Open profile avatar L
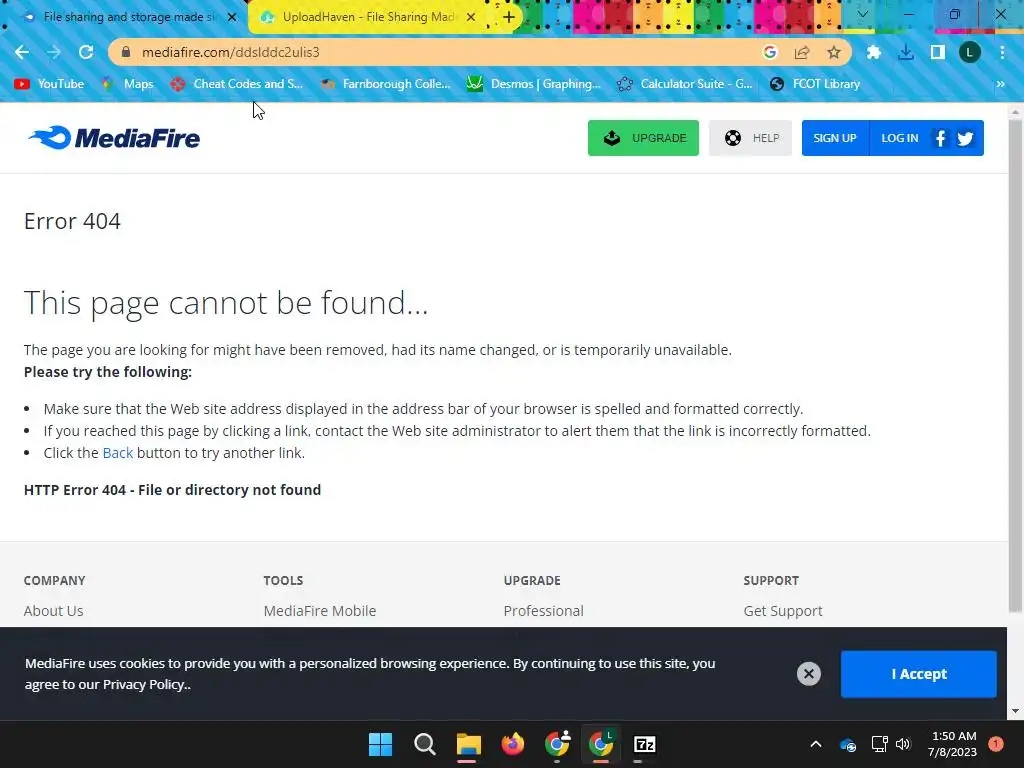Image resolution: width=1024 pixels, height=768 pixels. click(970, 52)
